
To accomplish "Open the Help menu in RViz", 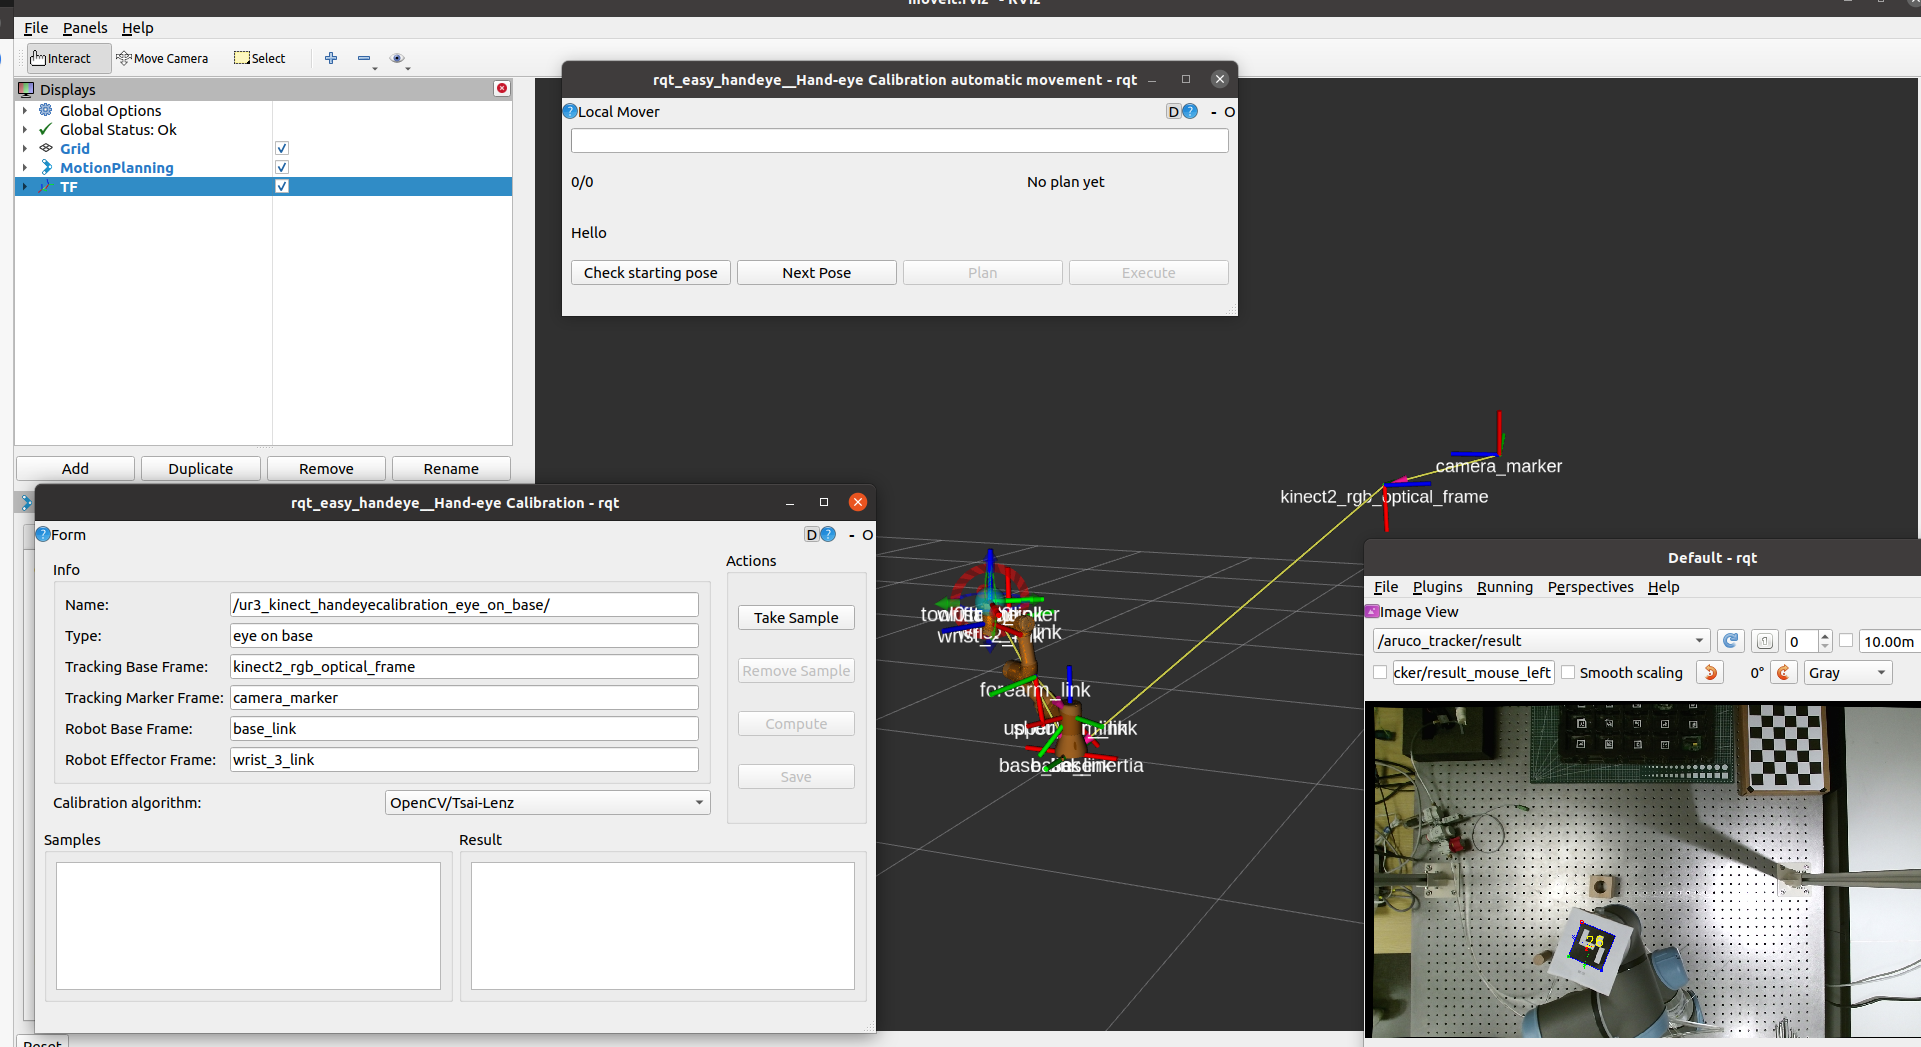I will click(x=138, y=28).
